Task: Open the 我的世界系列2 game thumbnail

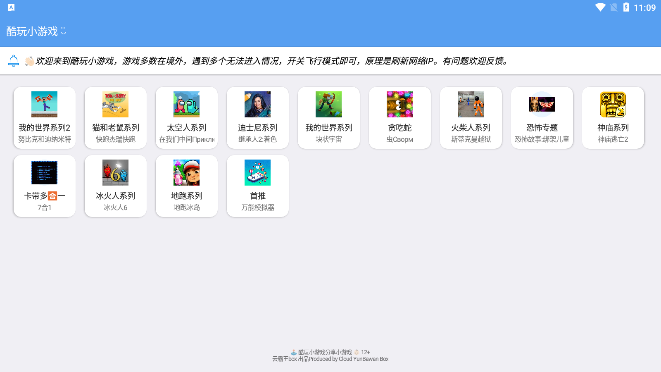Action: coord(44,104)
